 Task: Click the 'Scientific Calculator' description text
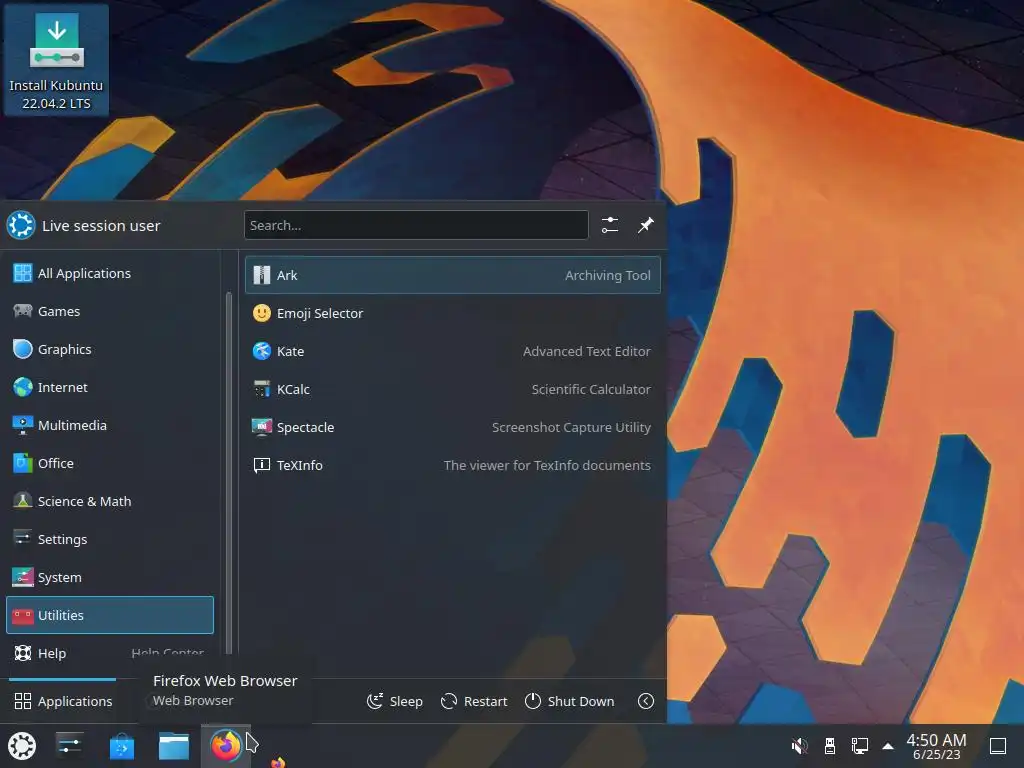coord(591,389)
